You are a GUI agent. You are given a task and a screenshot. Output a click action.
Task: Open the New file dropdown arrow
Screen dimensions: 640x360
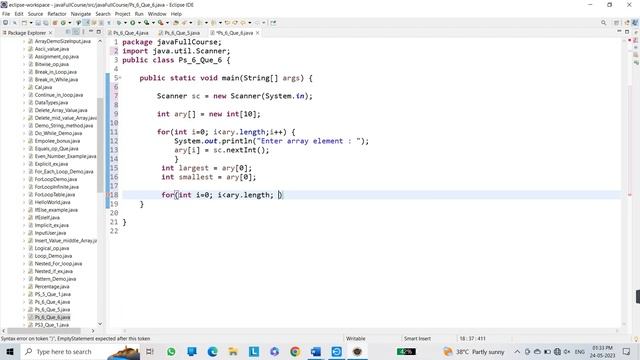coord(31,23)
